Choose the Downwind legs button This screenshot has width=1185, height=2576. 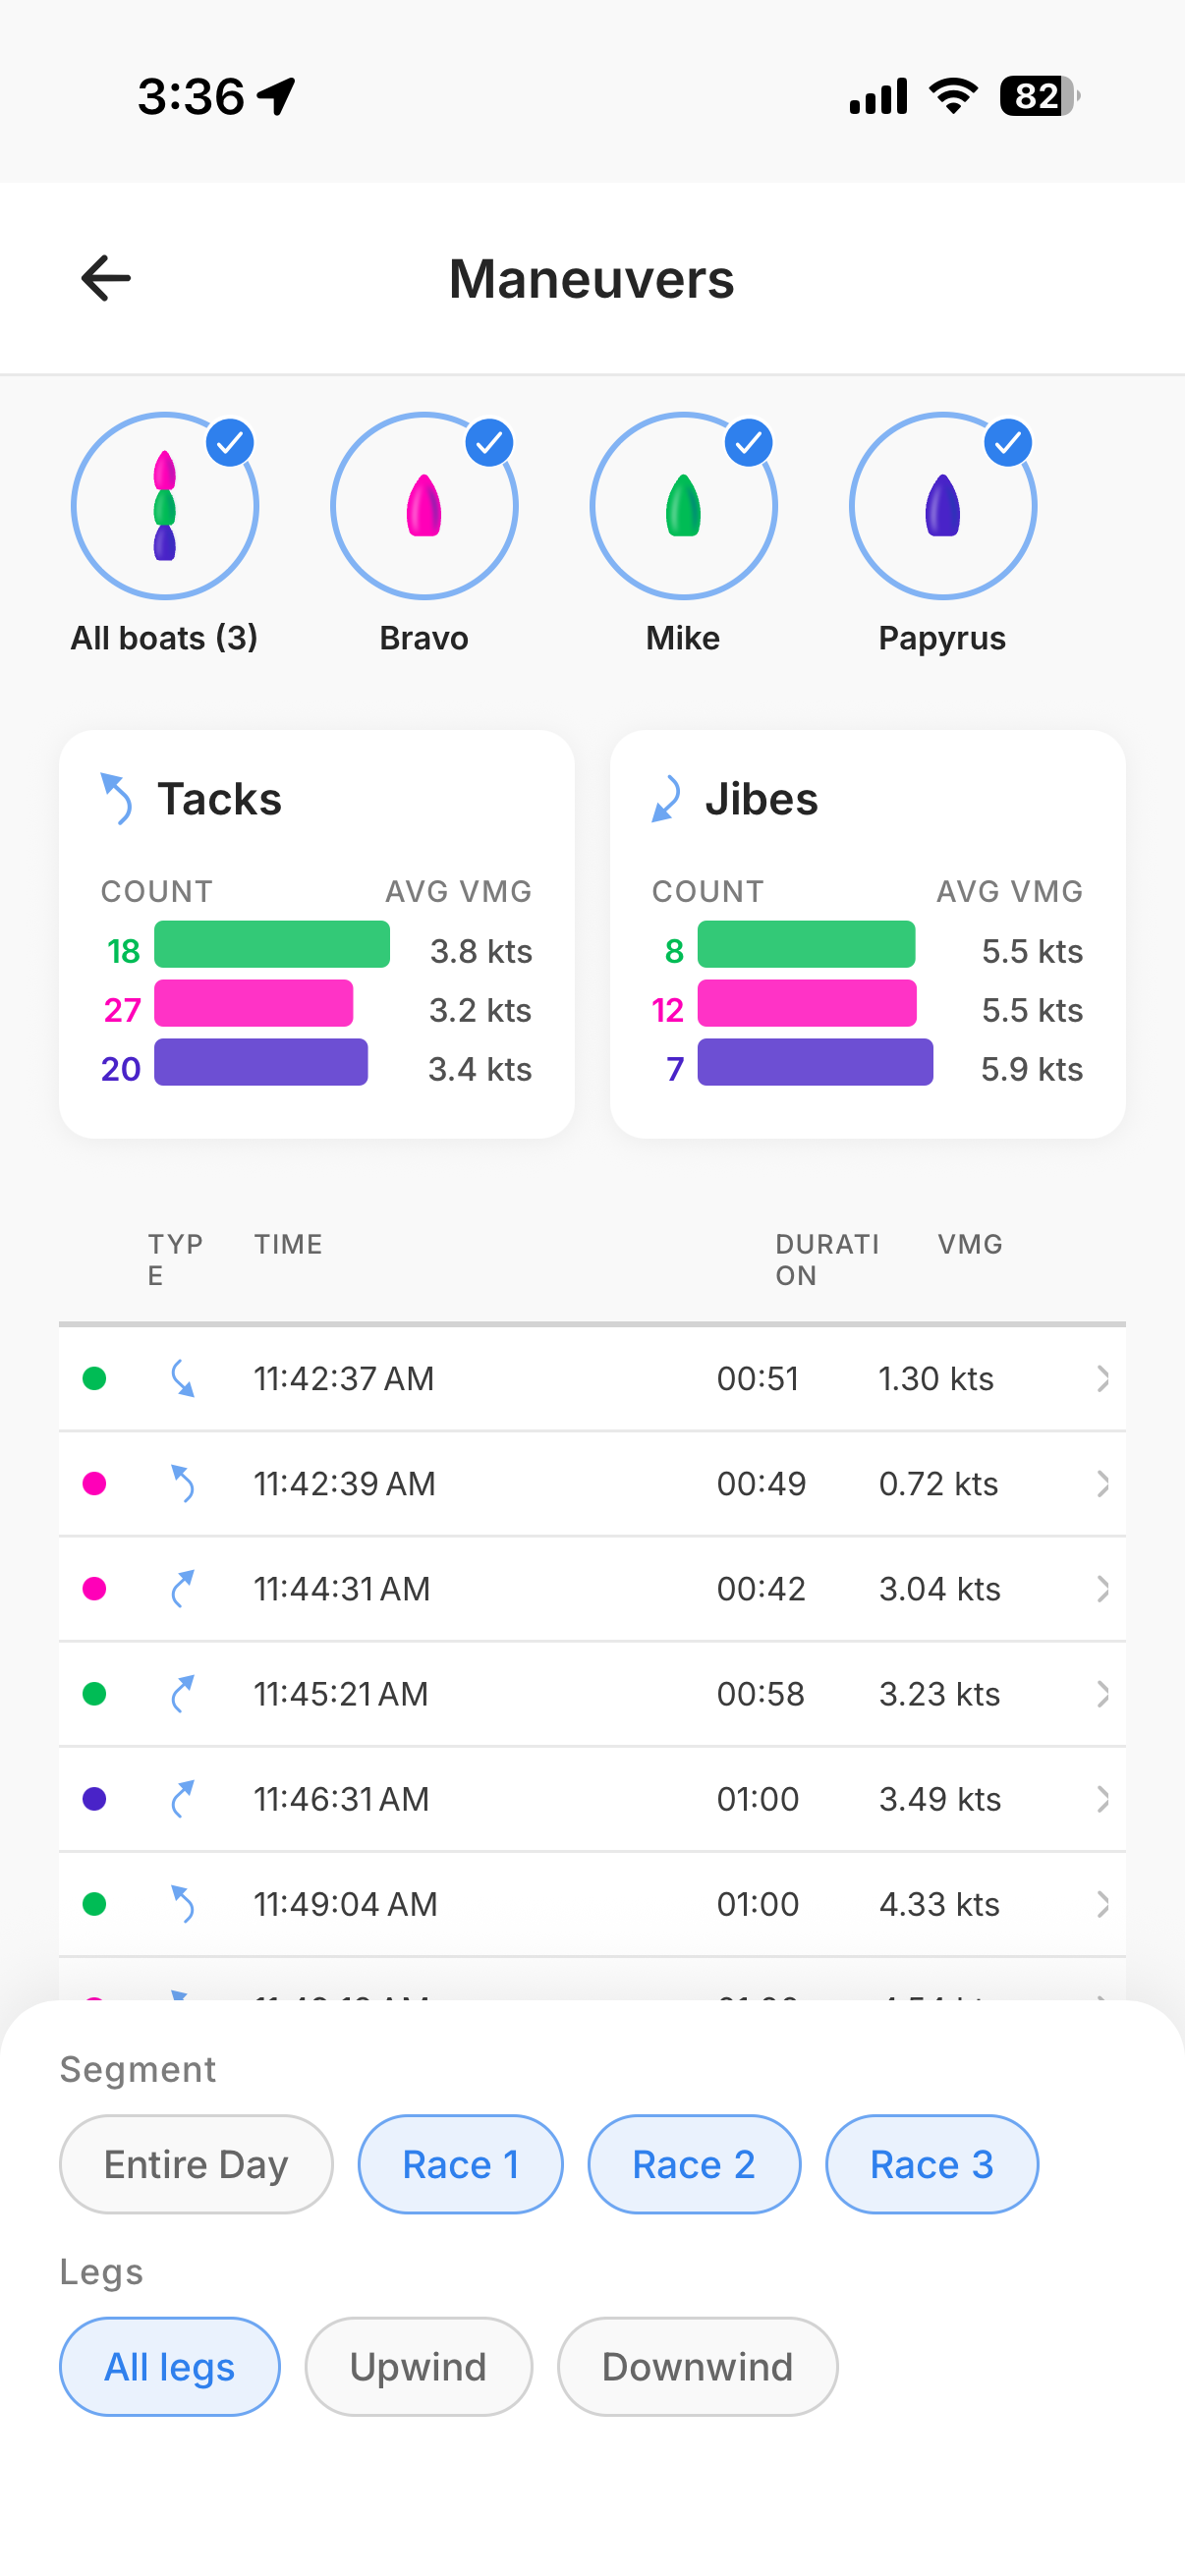697,2367
